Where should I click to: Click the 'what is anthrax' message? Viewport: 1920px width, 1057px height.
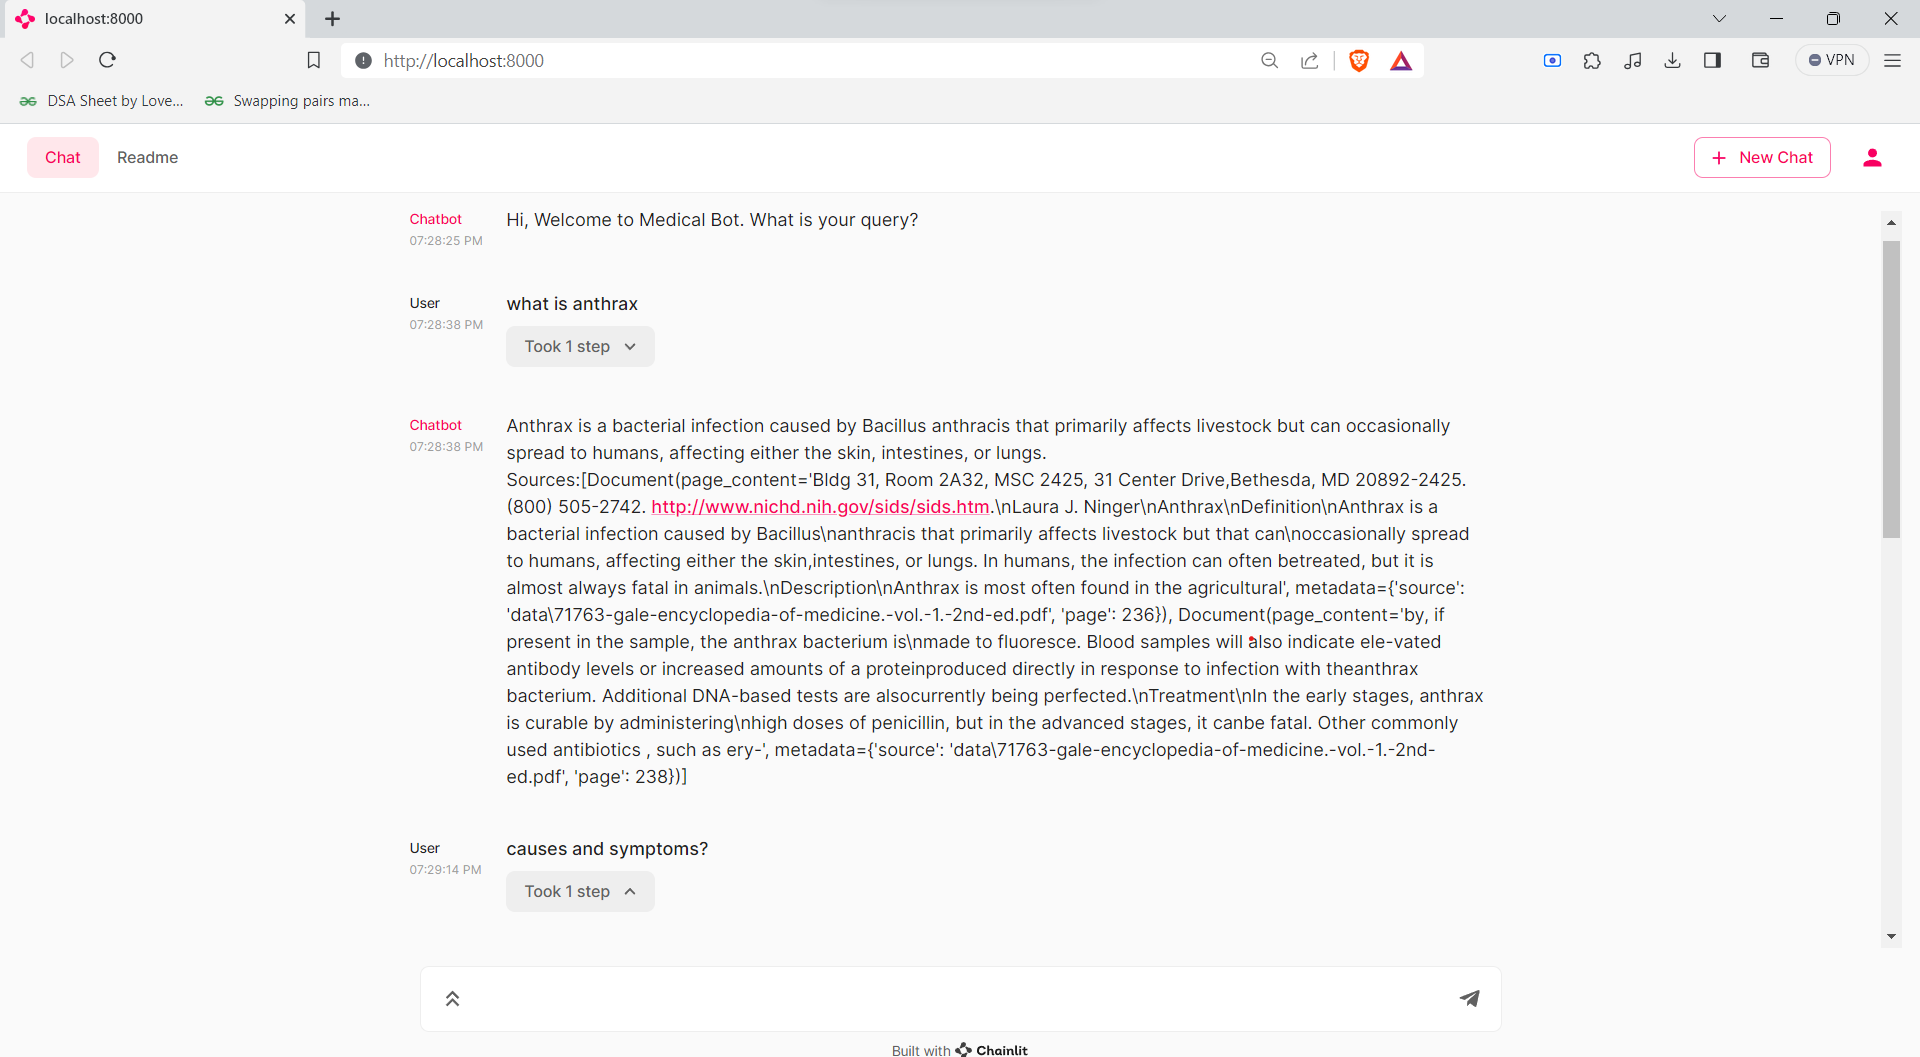click(572, 304)
